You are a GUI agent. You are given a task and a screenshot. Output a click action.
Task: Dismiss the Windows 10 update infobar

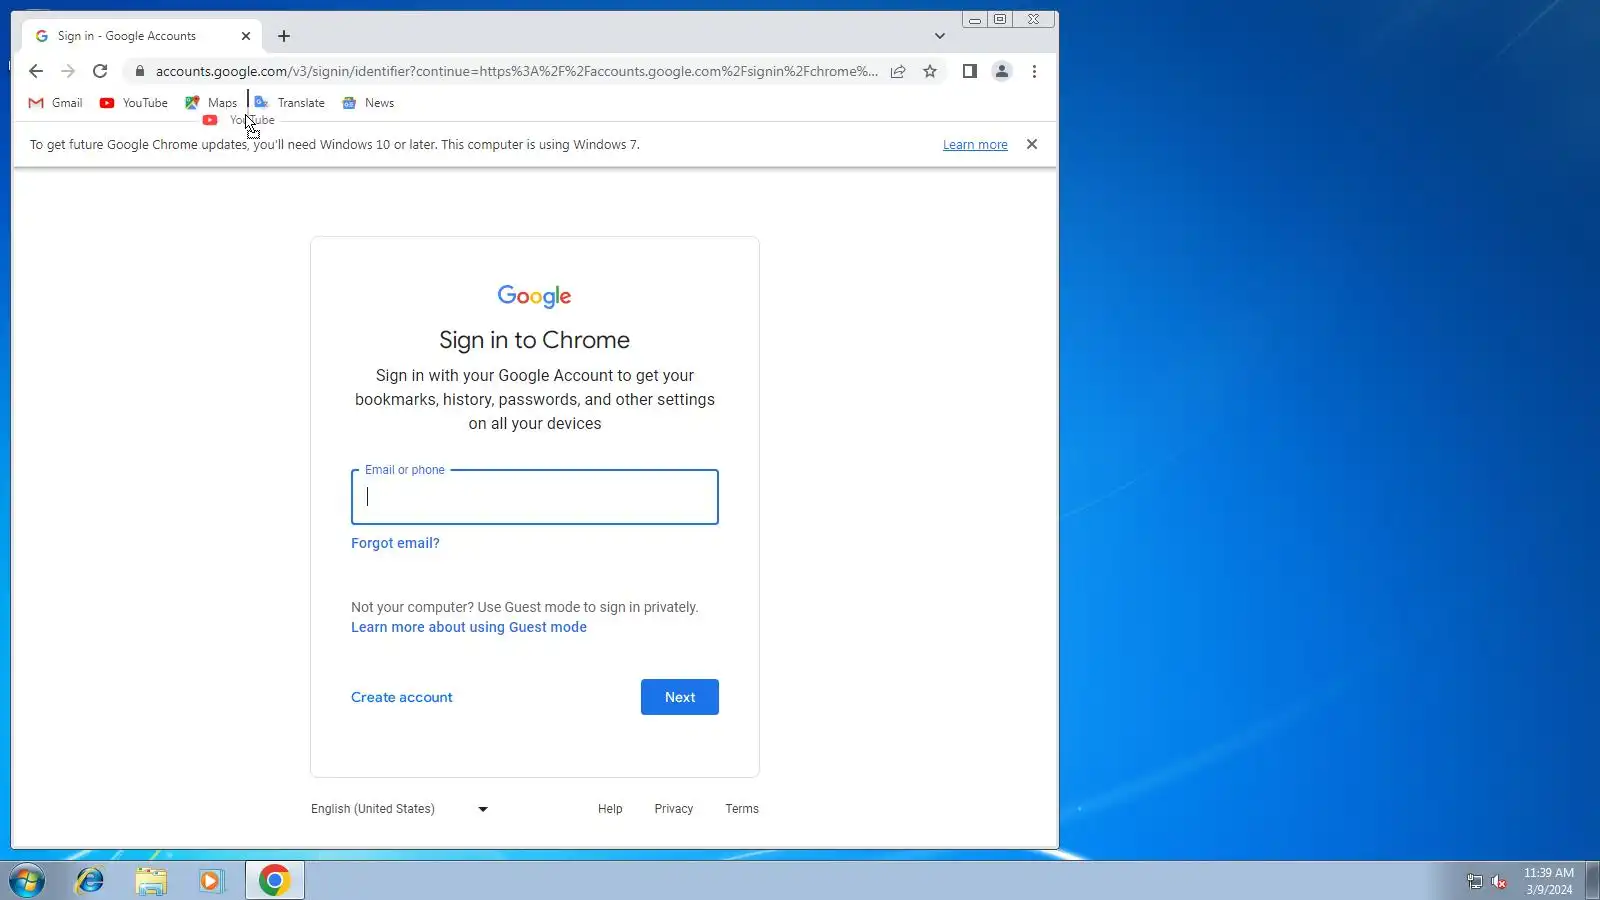click(1032, 144)
